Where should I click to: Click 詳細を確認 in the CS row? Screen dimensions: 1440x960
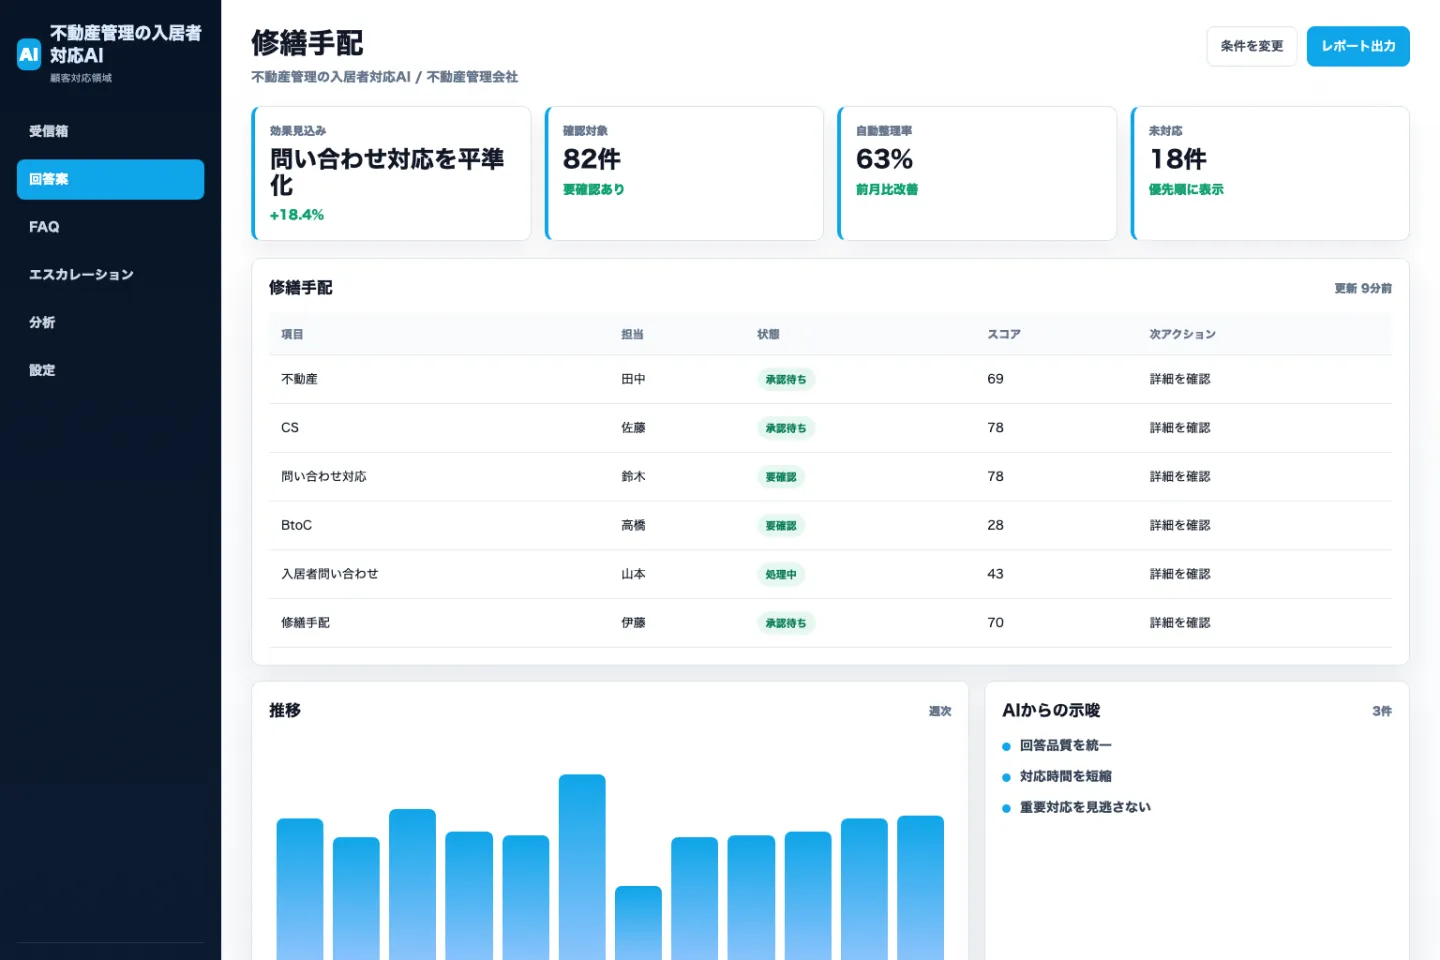pos(1179,428)
